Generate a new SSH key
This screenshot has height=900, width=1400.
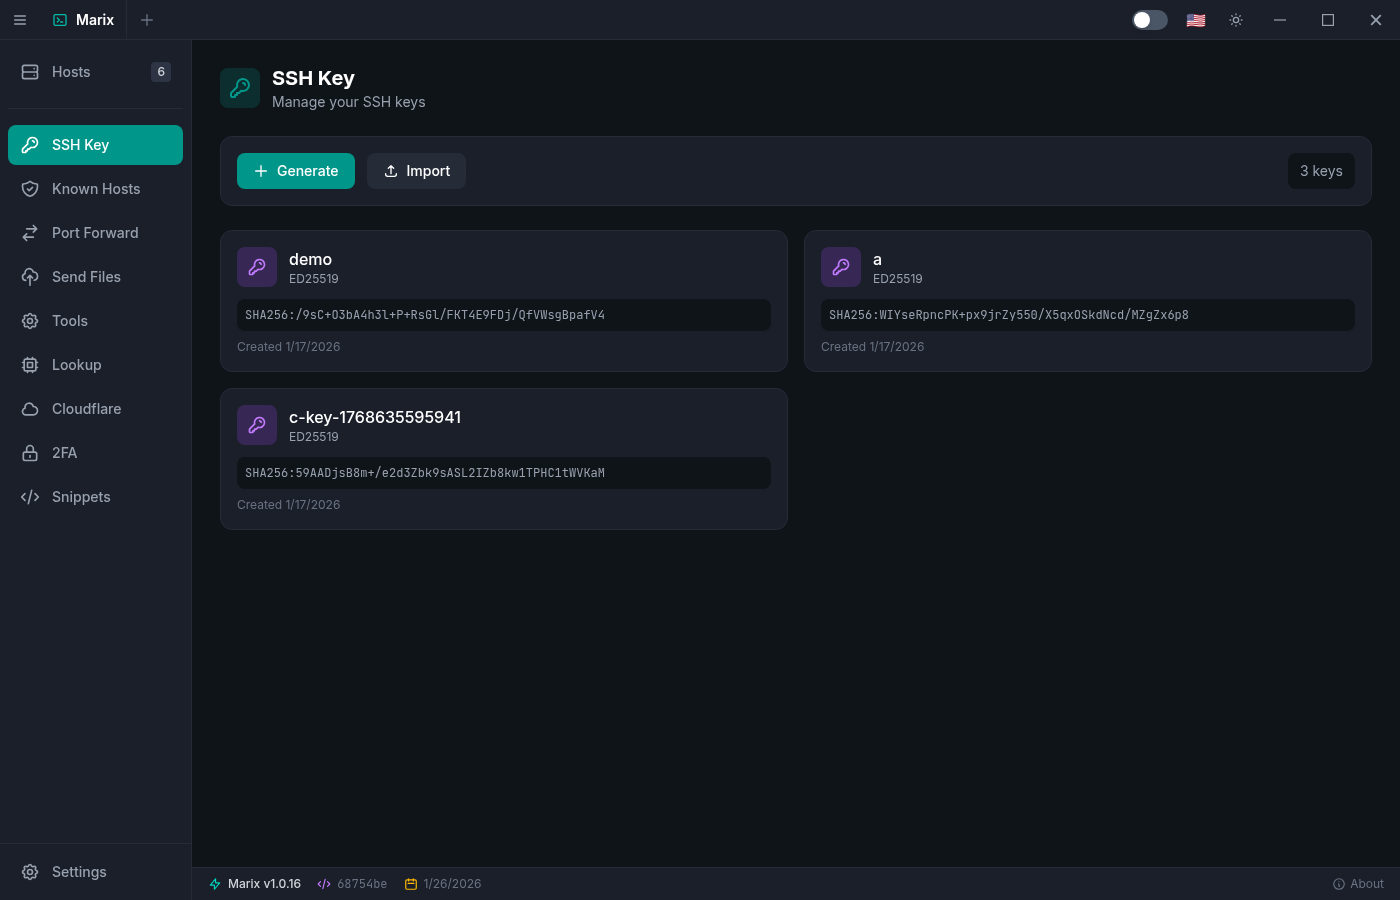click(296, 171)
